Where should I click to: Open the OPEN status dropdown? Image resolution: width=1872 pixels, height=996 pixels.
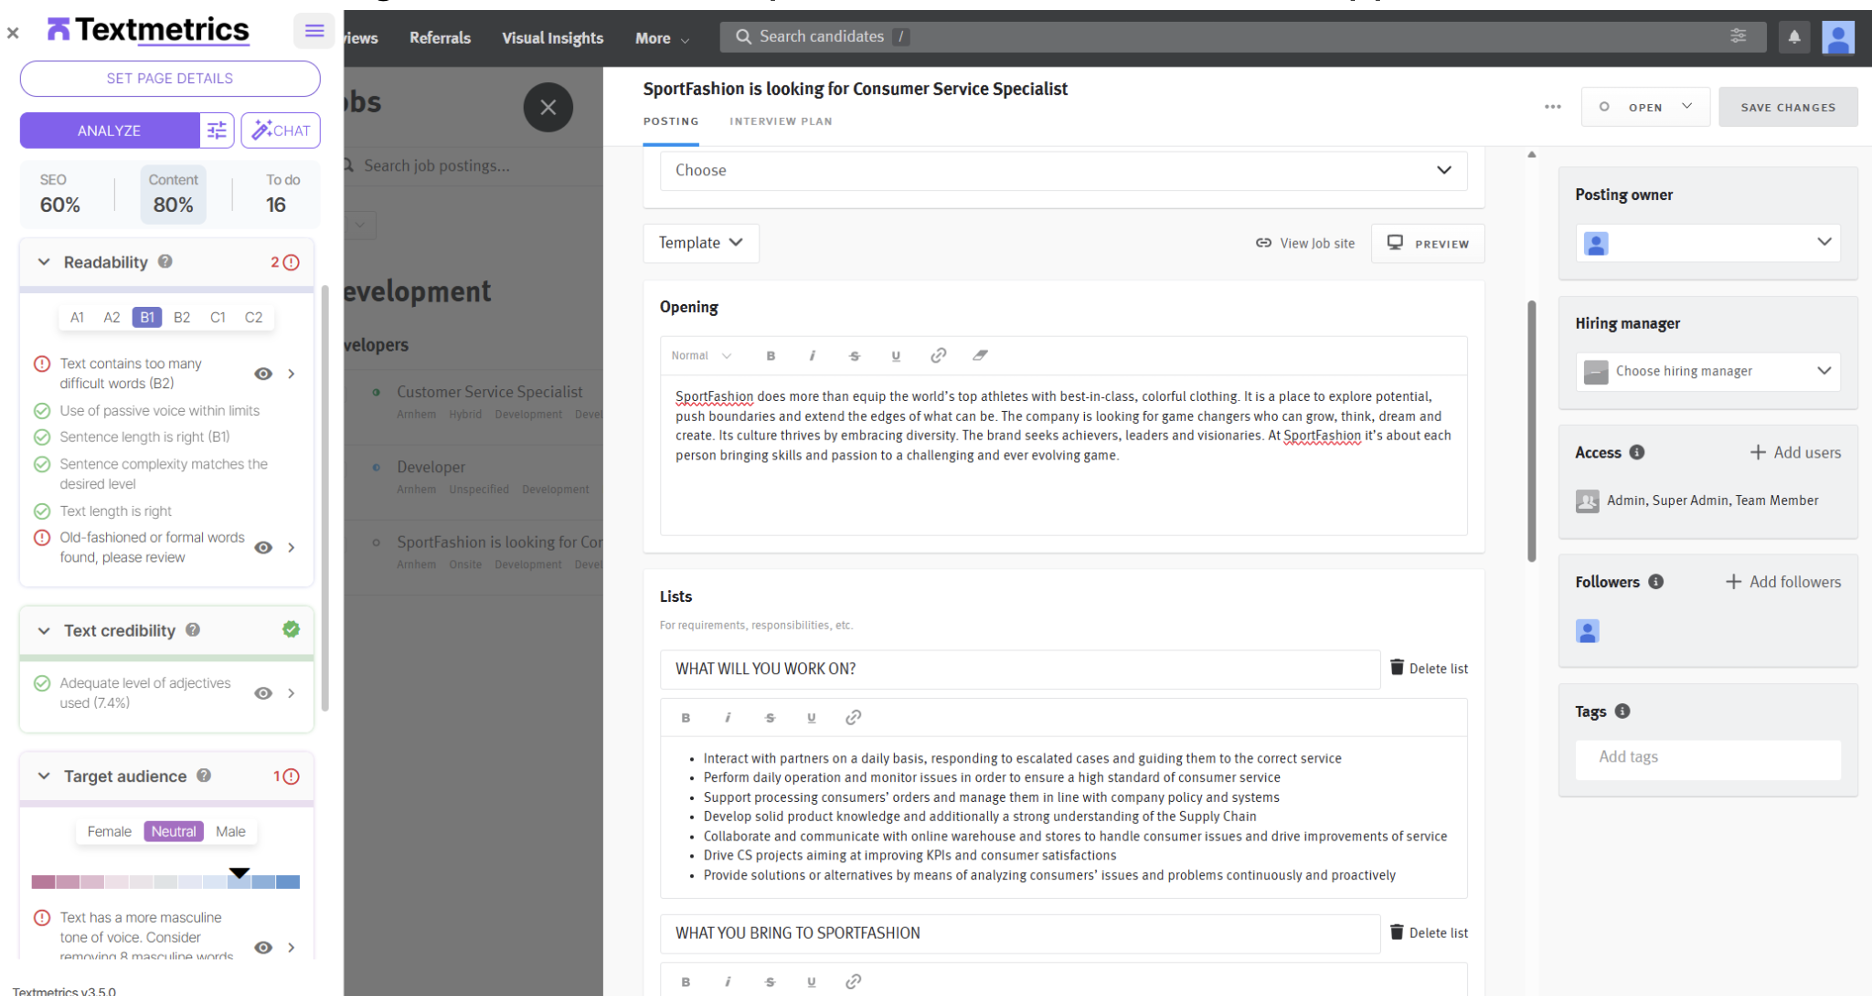pyautogui.click(x=1645, y=107)
